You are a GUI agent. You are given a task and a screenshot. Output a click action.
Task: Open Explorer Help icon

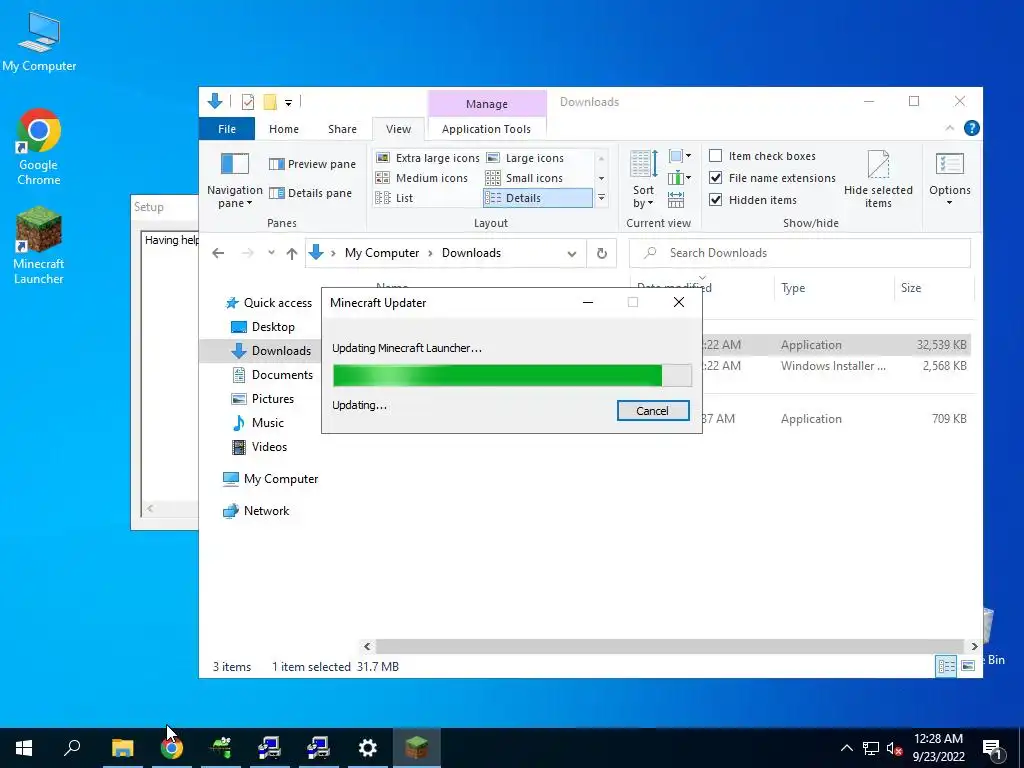tap(972, 128)
